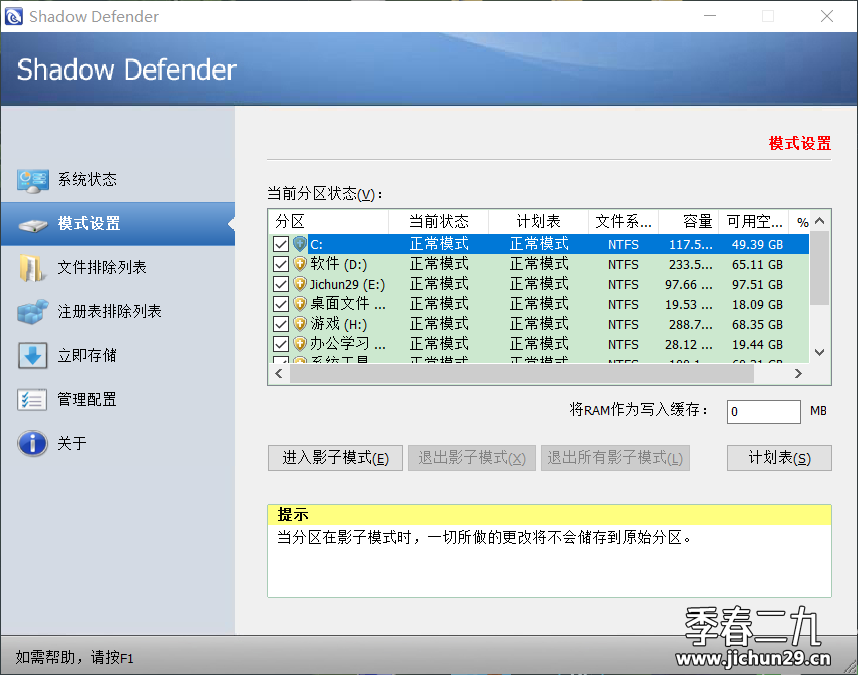Click the shield icon for Jichun29 (E:)
This screenshot has width=858, height=675.
tap(299, 284)
